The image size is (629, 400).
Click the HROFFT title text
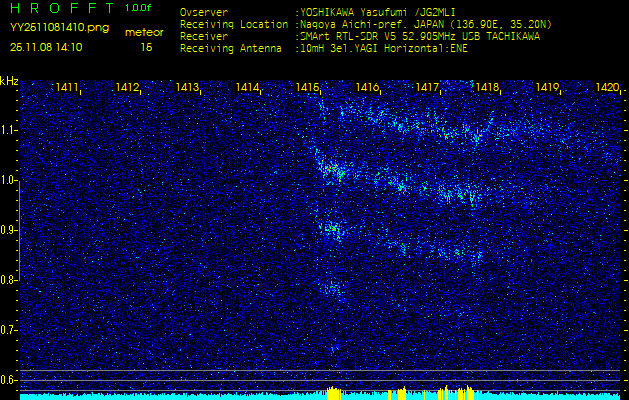59,9
